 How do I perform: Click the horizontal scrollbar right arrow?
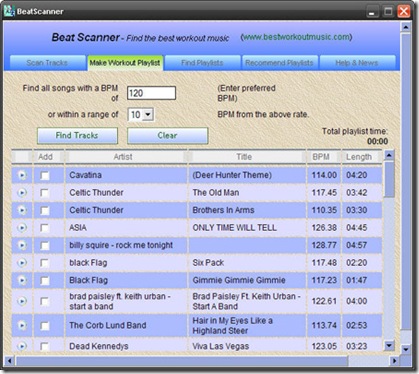pyautogui.click(x=395, y=361)
